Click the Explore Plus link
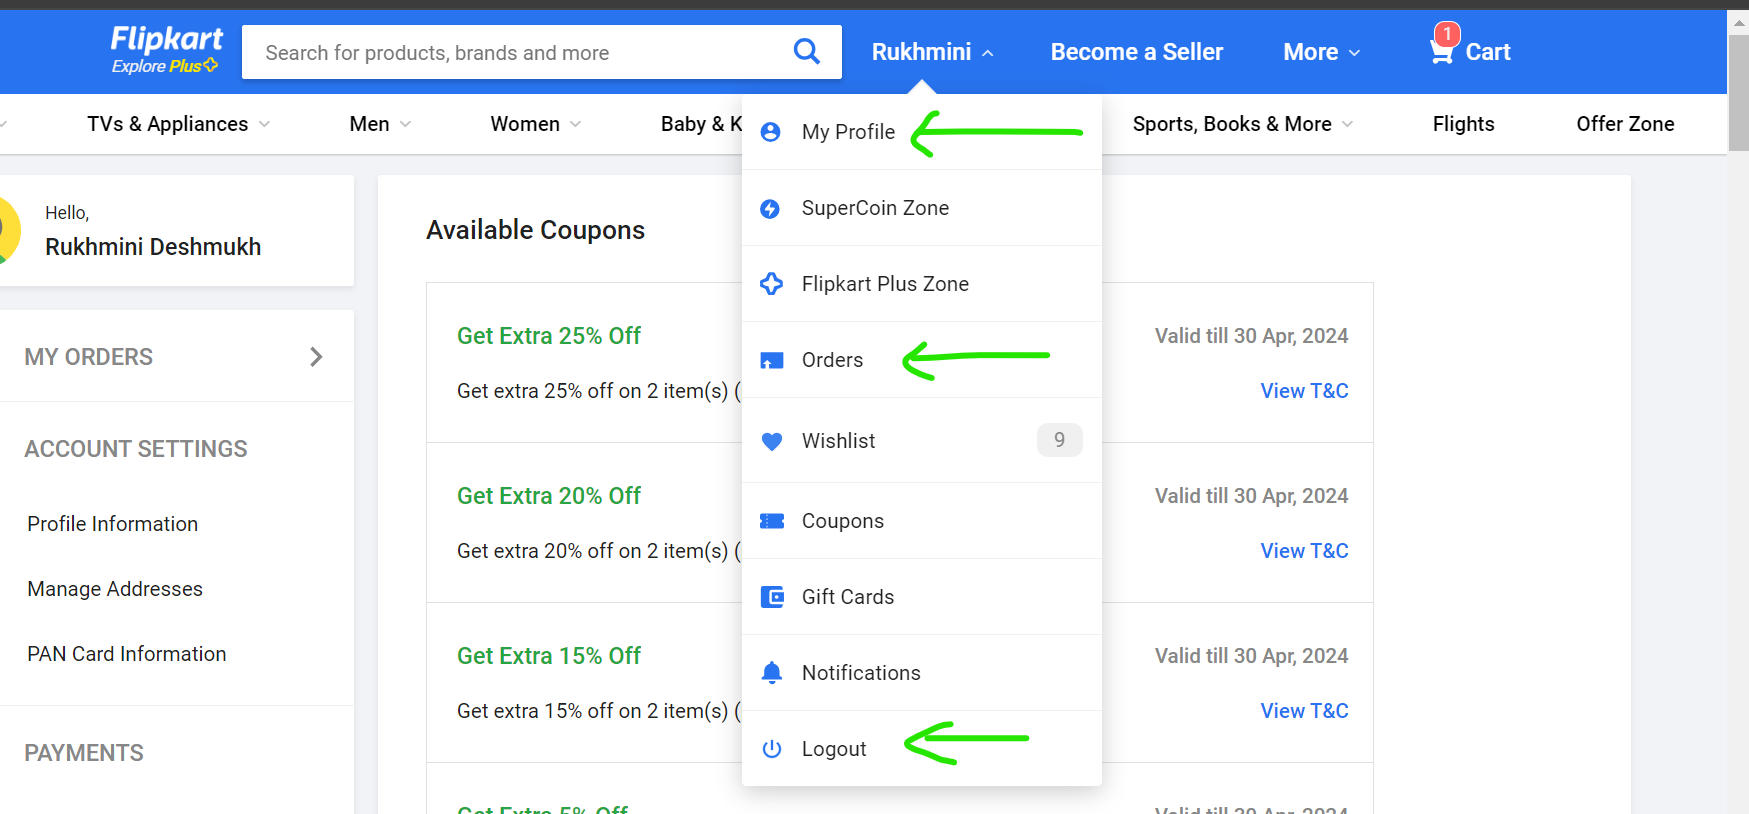The height and width of the screenshot is (814, 1749). tap(164, 66)
